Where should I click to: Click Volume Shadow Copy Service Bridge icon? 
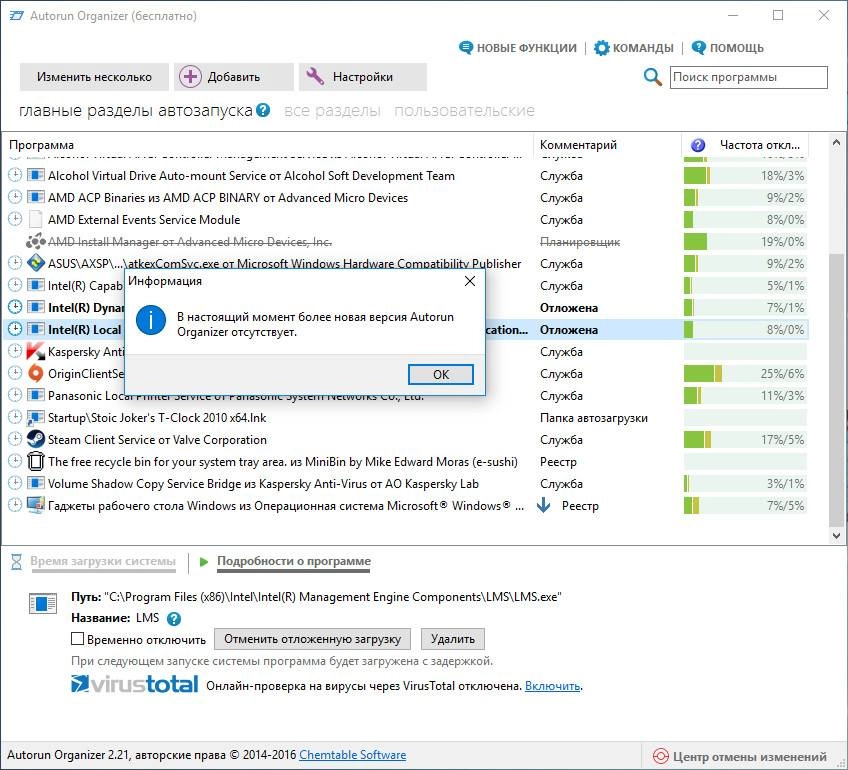pyautogui.click(x=36, y=483)
